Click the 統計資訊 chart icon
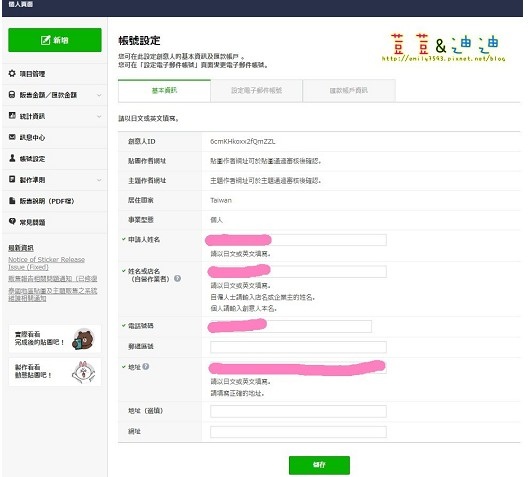This screenshot has height=477, width=528. (x=12, y=115)
